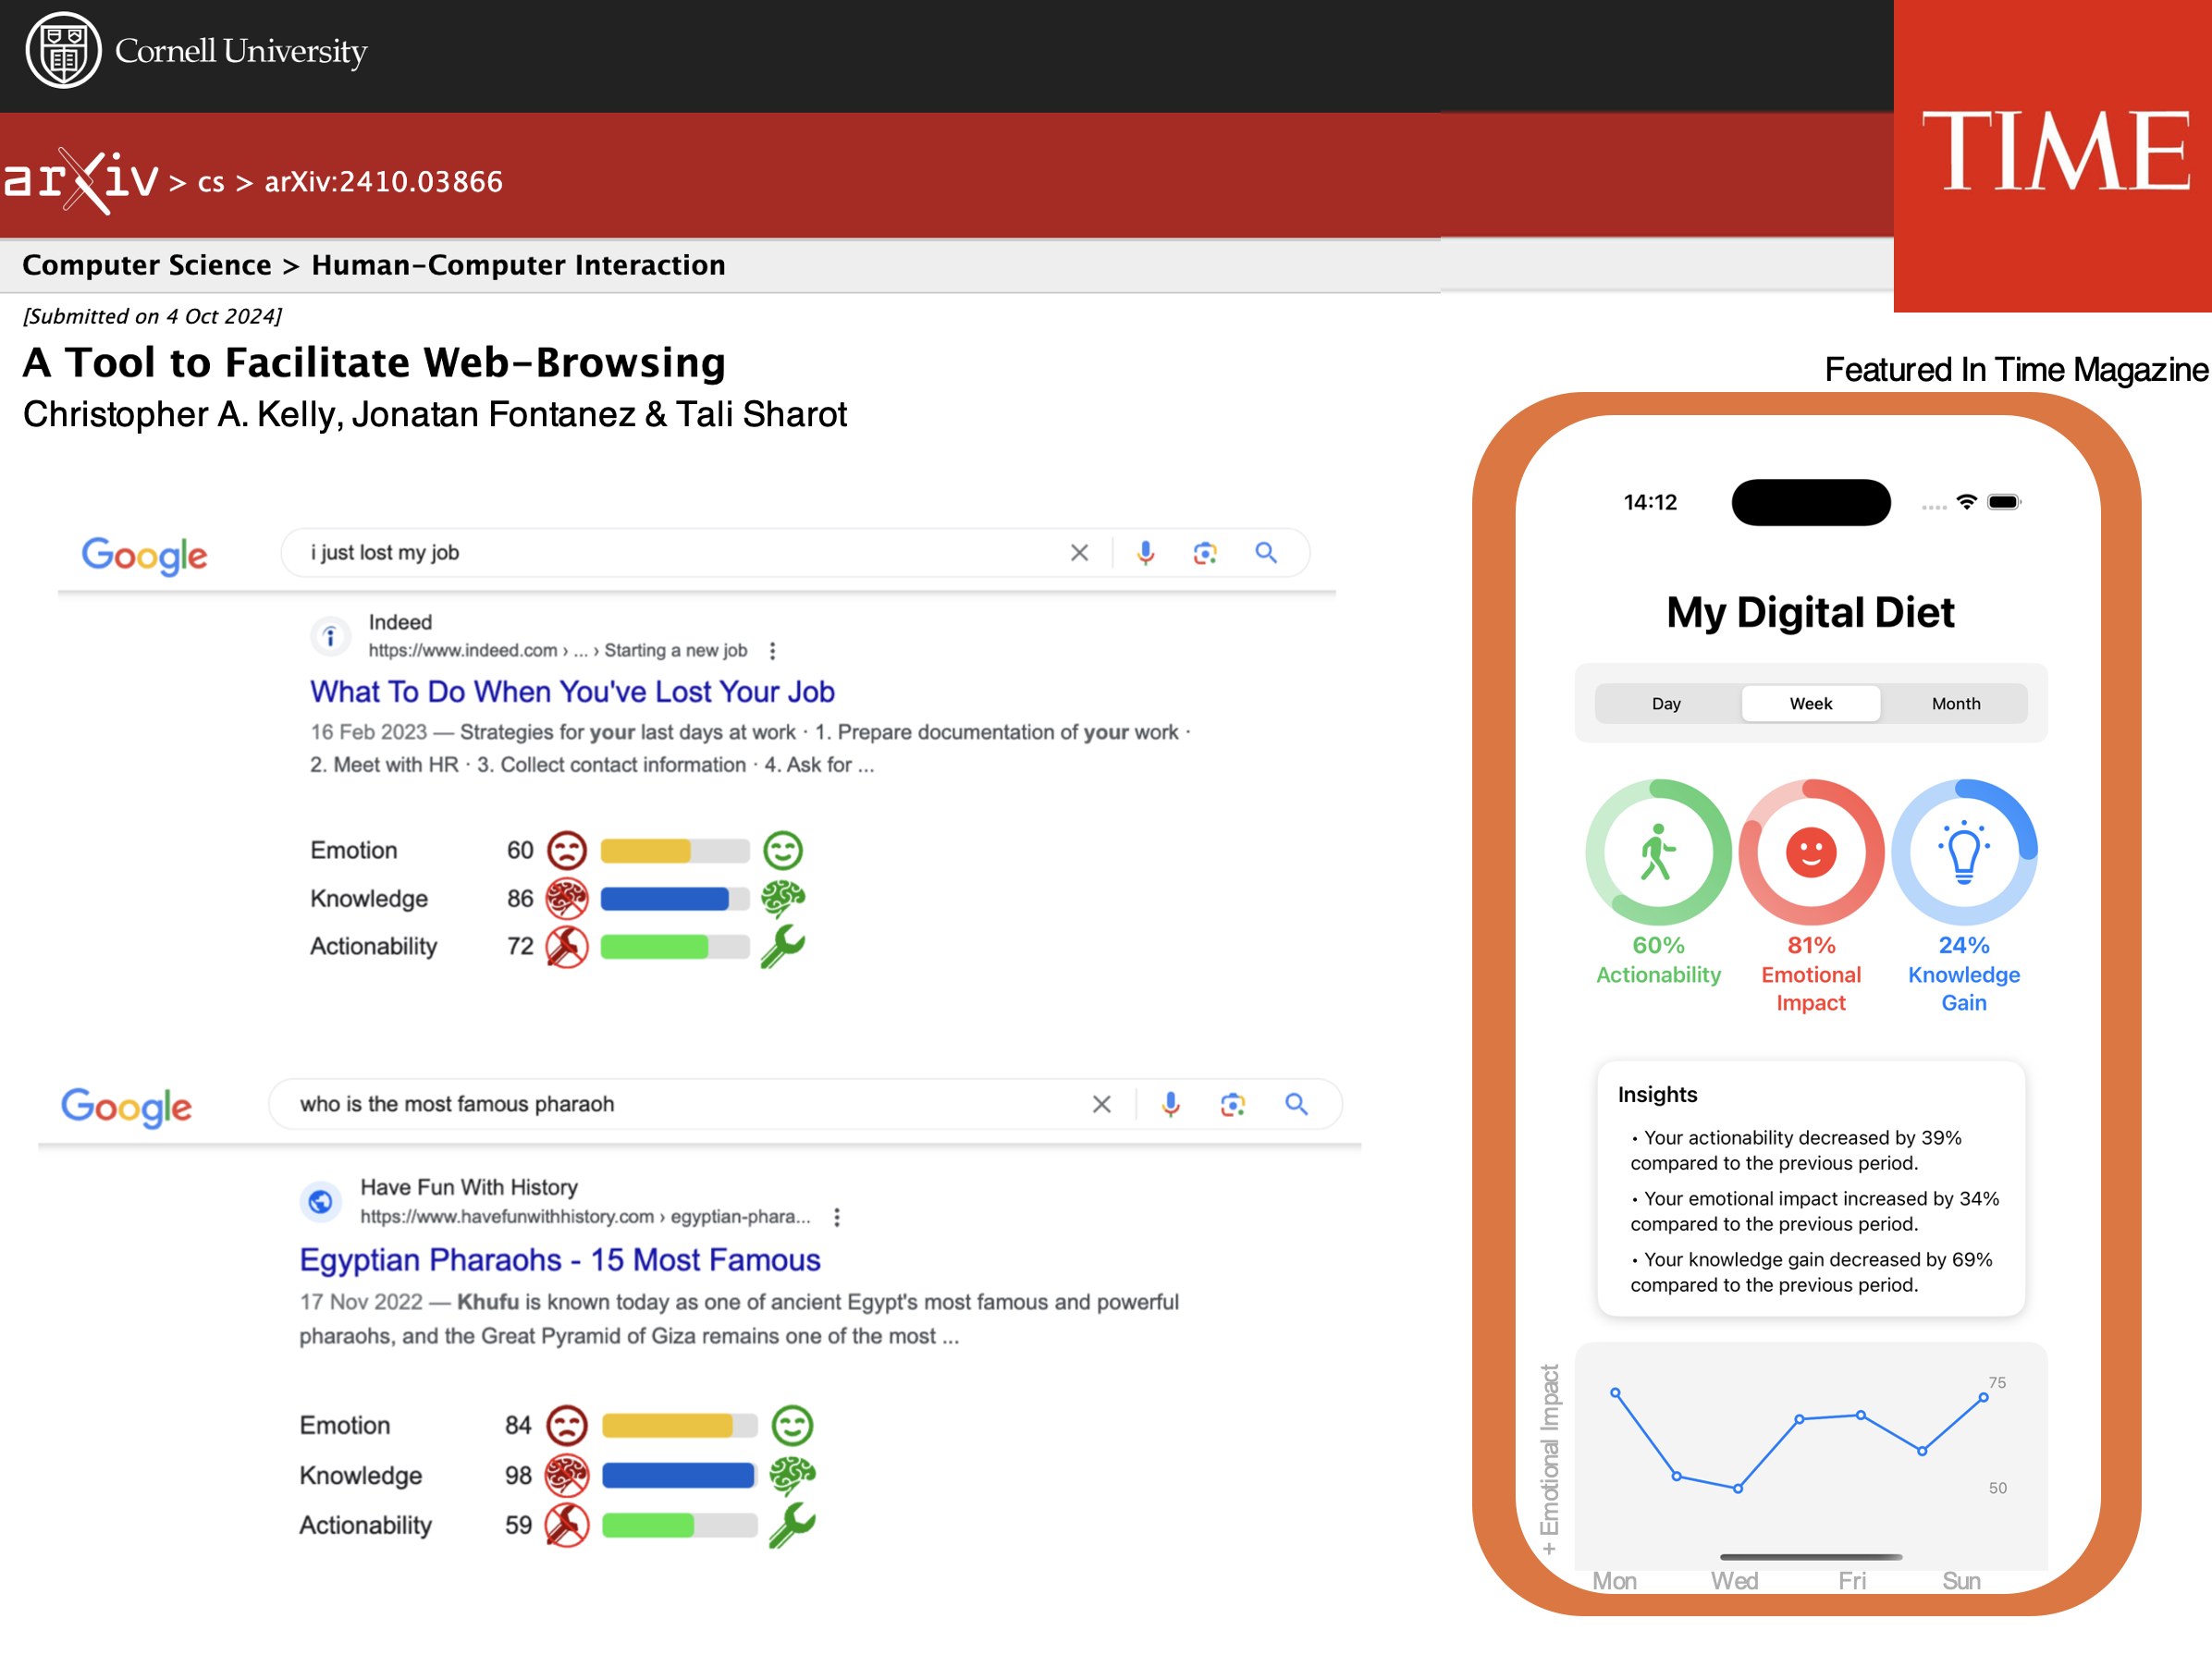Click the 'cs' breadcrumb in arXiv header
The image size is (2212, 1655).
click(x=211, y=182)
